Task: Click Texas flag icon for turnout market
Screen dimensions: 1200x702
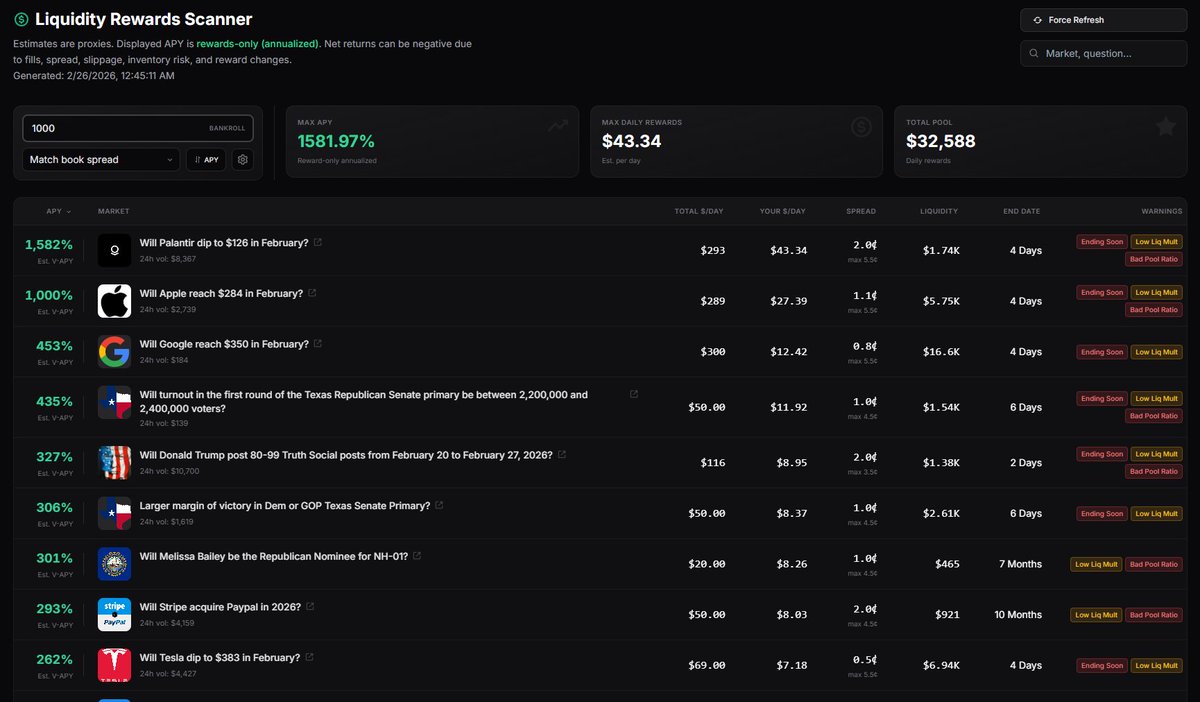Action: tap(114, 402)
